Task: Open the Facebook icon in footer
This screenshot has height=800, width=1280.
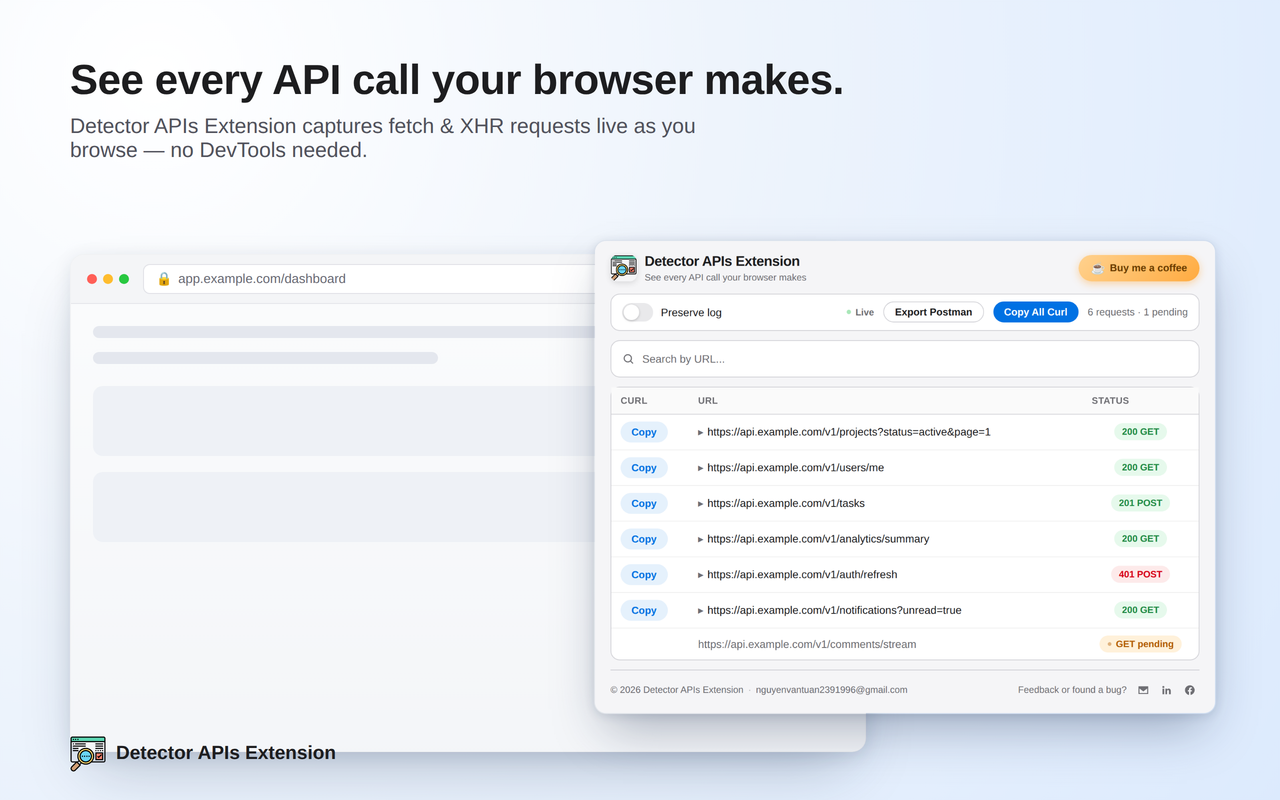Action: point(1190,690)
